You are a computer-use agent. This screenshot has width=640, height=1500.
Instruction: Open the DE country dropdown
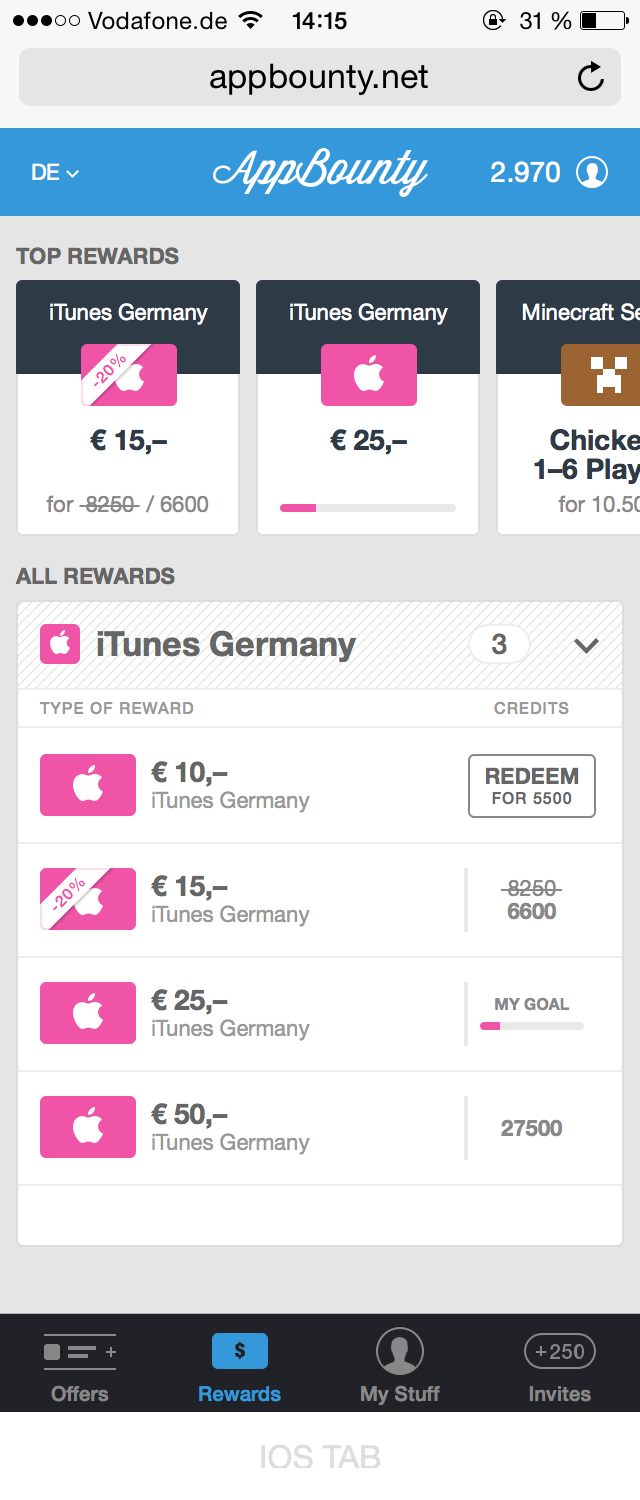click(x=55, y=172)
